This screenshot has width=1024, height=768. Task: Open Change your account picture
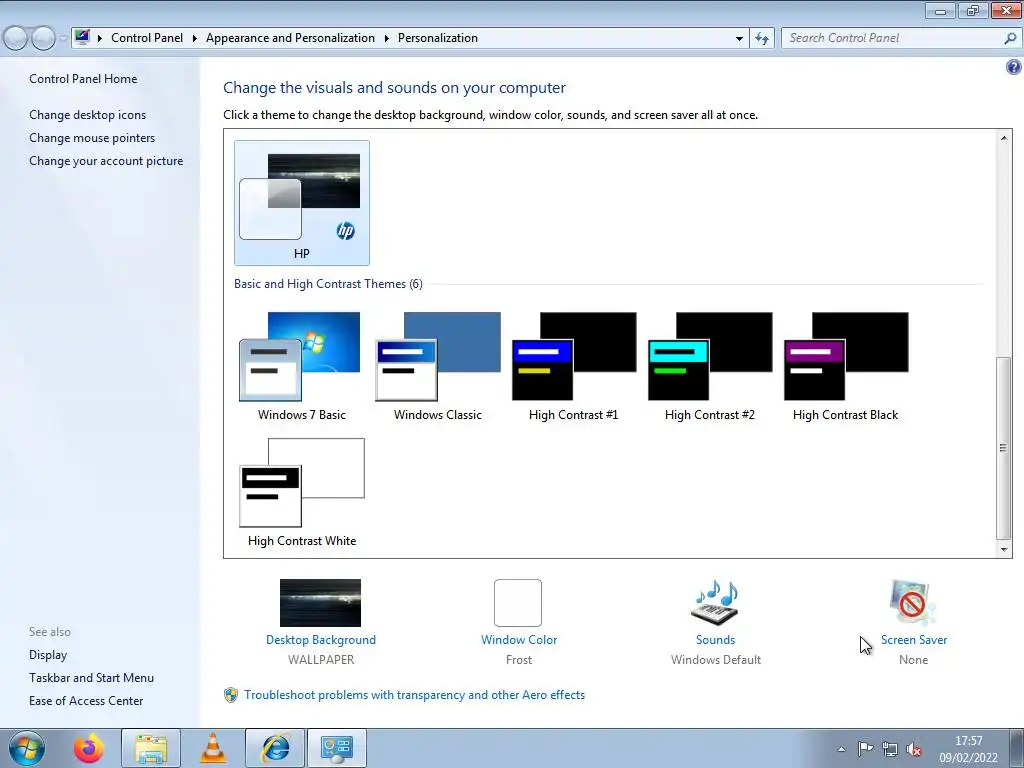(106, 161)
